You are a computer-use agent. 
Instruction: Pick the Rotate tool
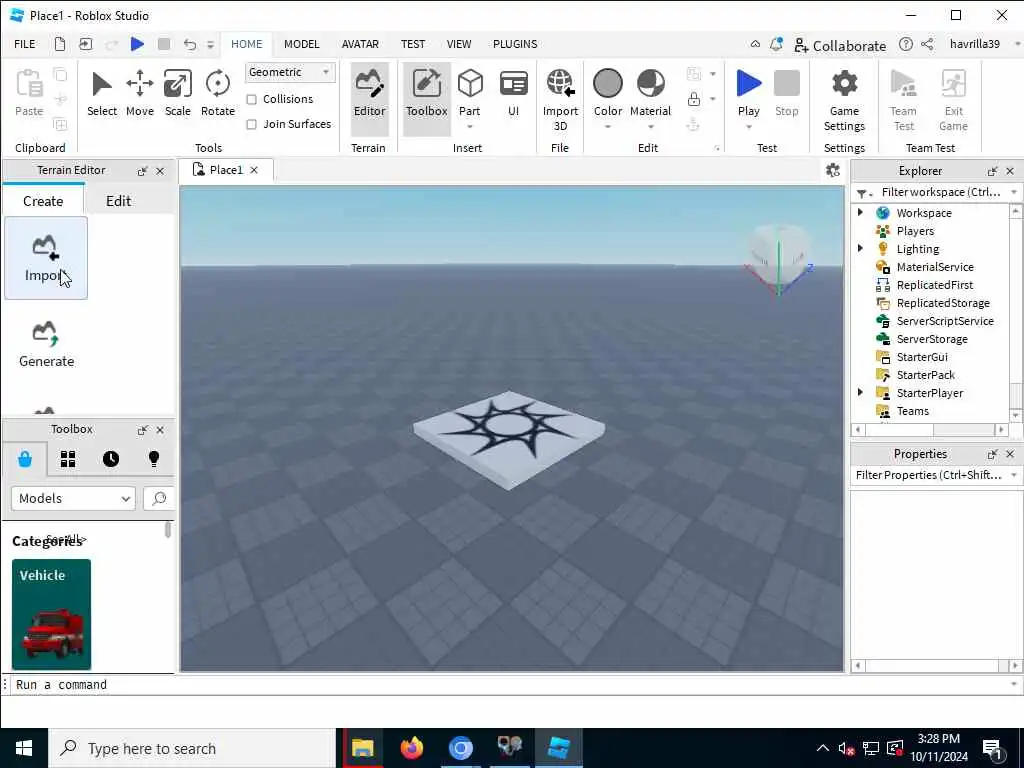tap(217, 93)
